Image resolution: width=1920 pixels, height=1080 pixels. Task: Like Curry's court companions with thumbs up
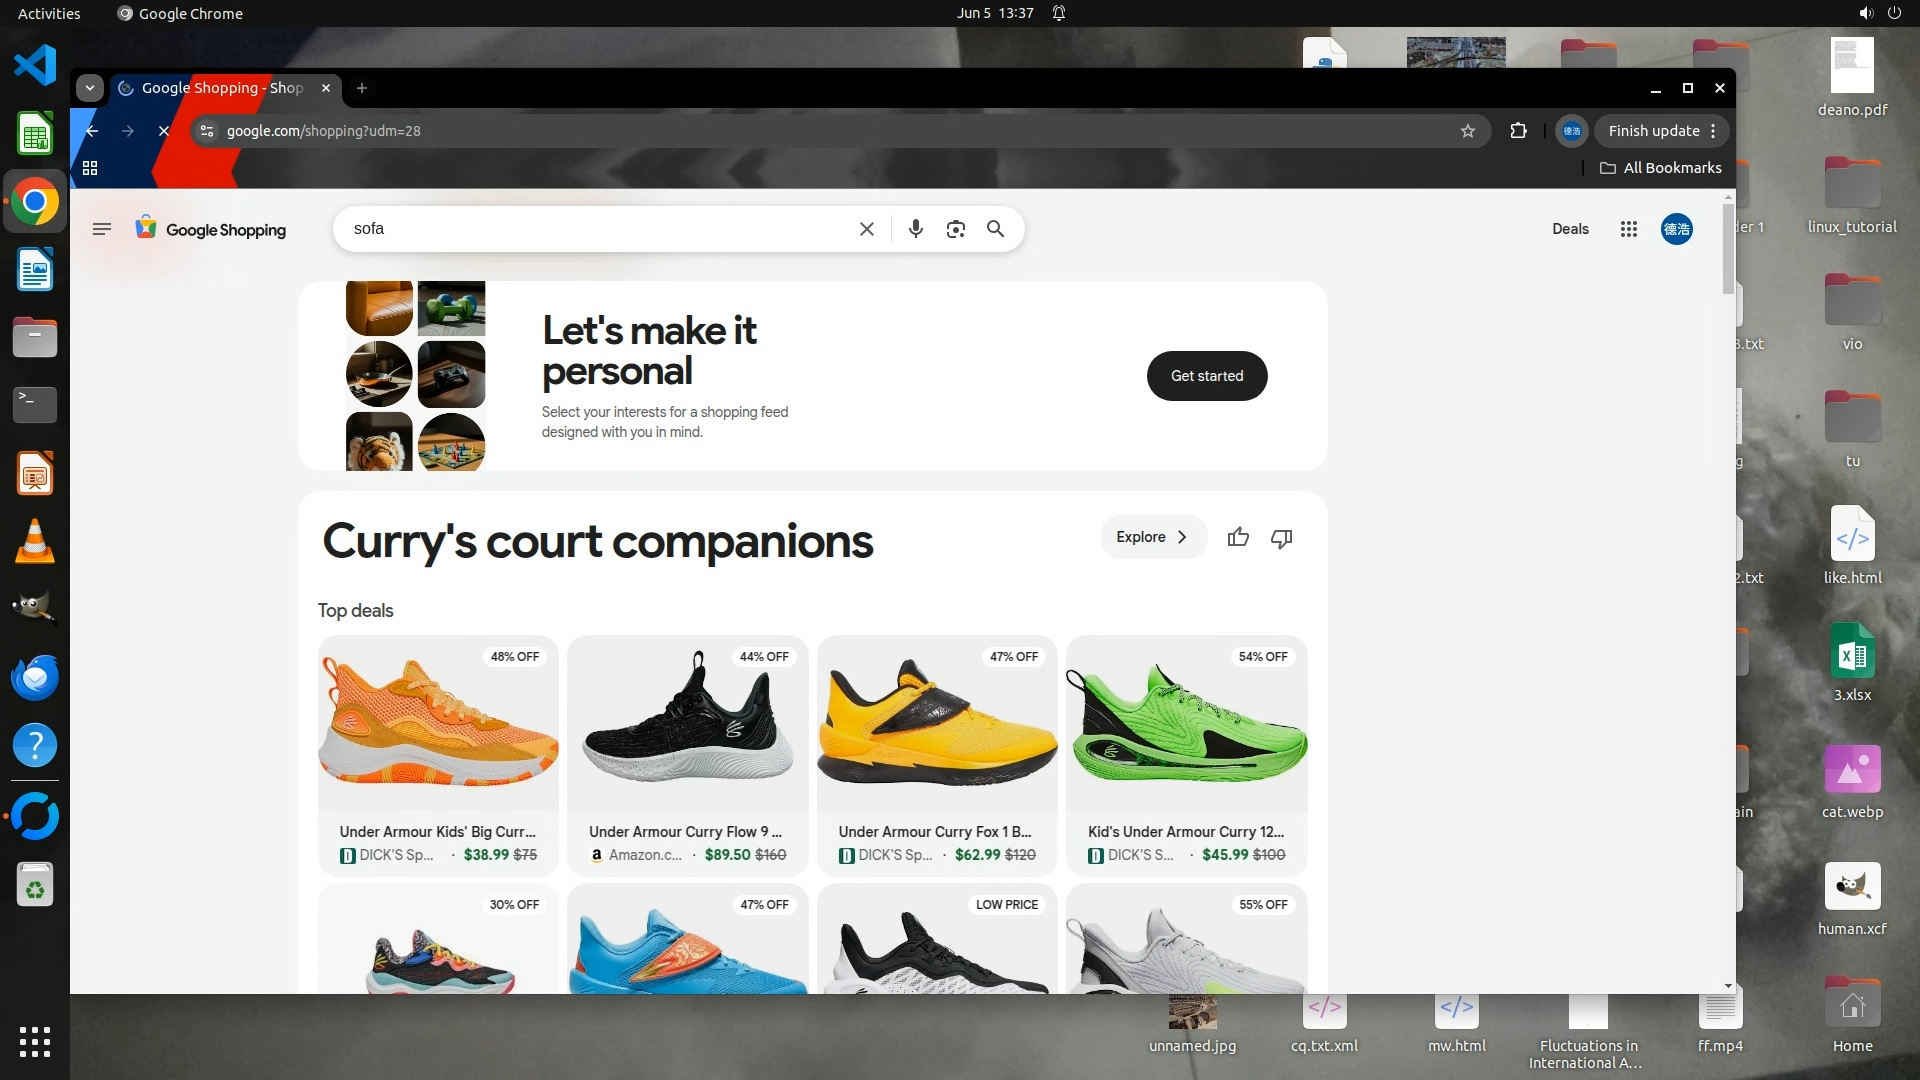pyautogui.click(x=1238, y=538)
